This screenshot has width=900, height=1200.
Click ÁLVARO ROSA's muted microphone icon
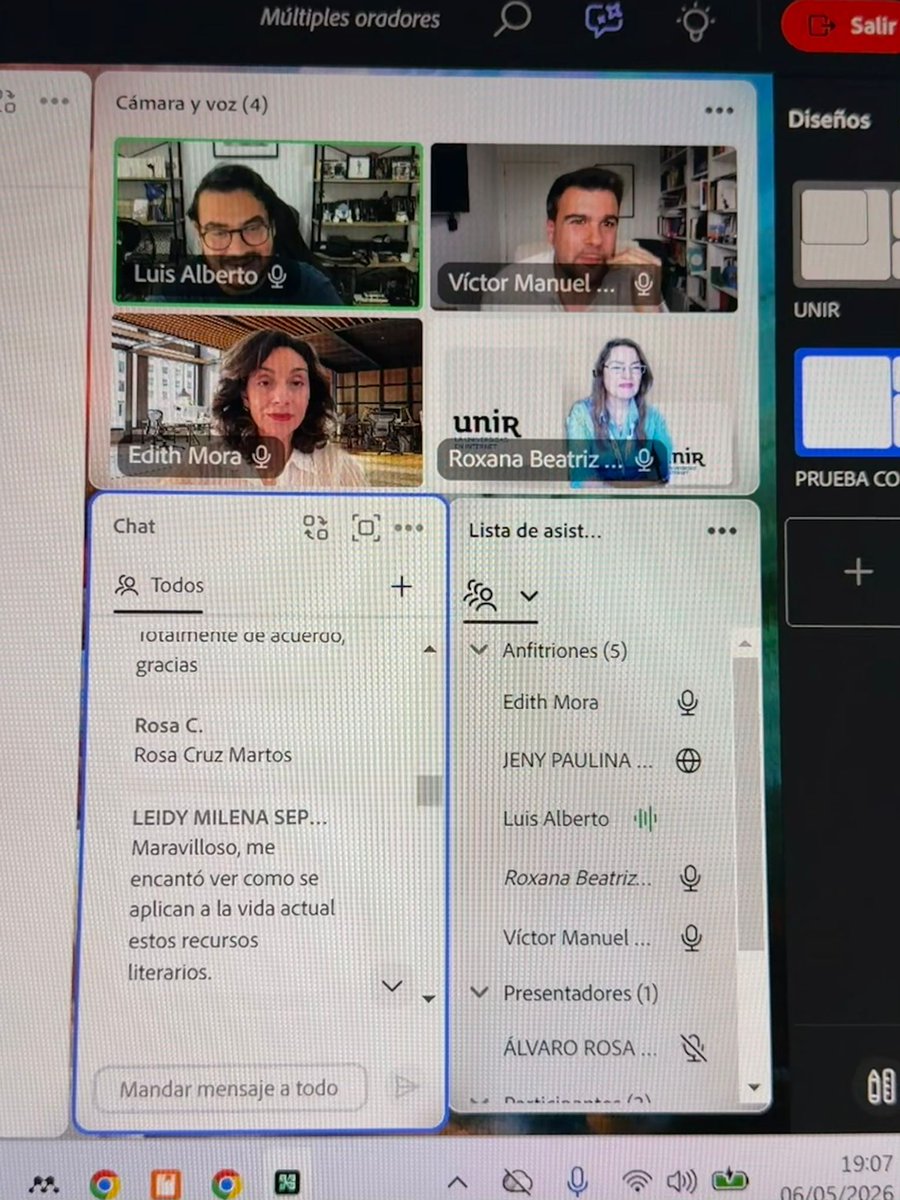[x=693, y=1048]
